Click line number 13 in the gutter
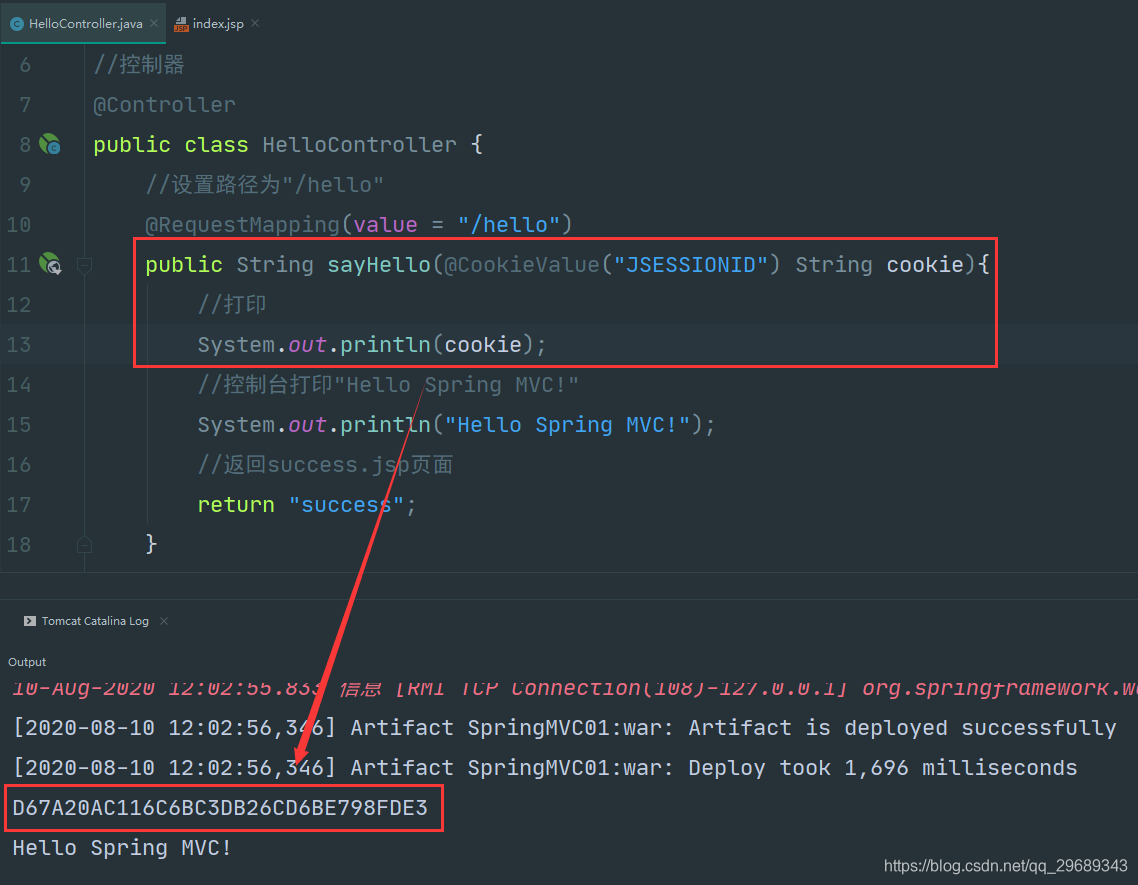The width and height of the screenshot is (1138, 885). (x=19, y=344)
